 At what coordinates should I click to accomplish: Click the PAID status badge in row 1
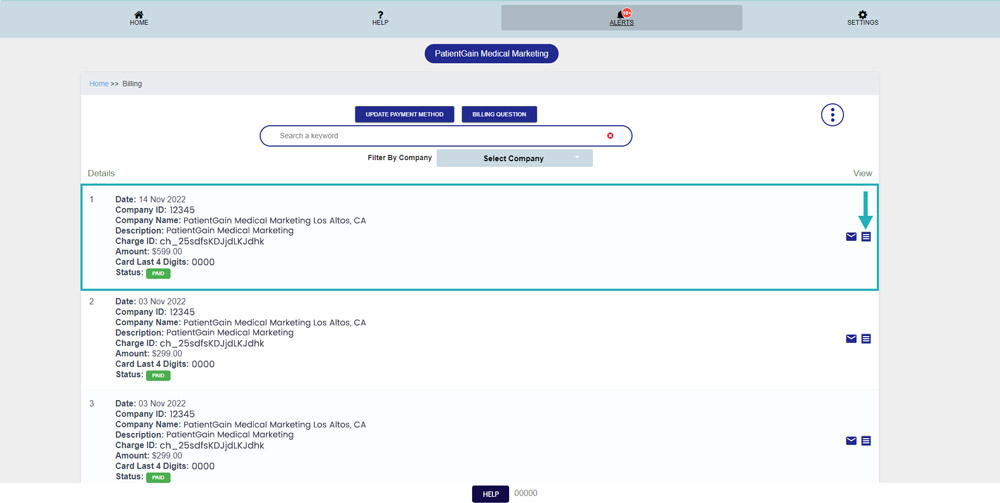(x=158, y=273)
